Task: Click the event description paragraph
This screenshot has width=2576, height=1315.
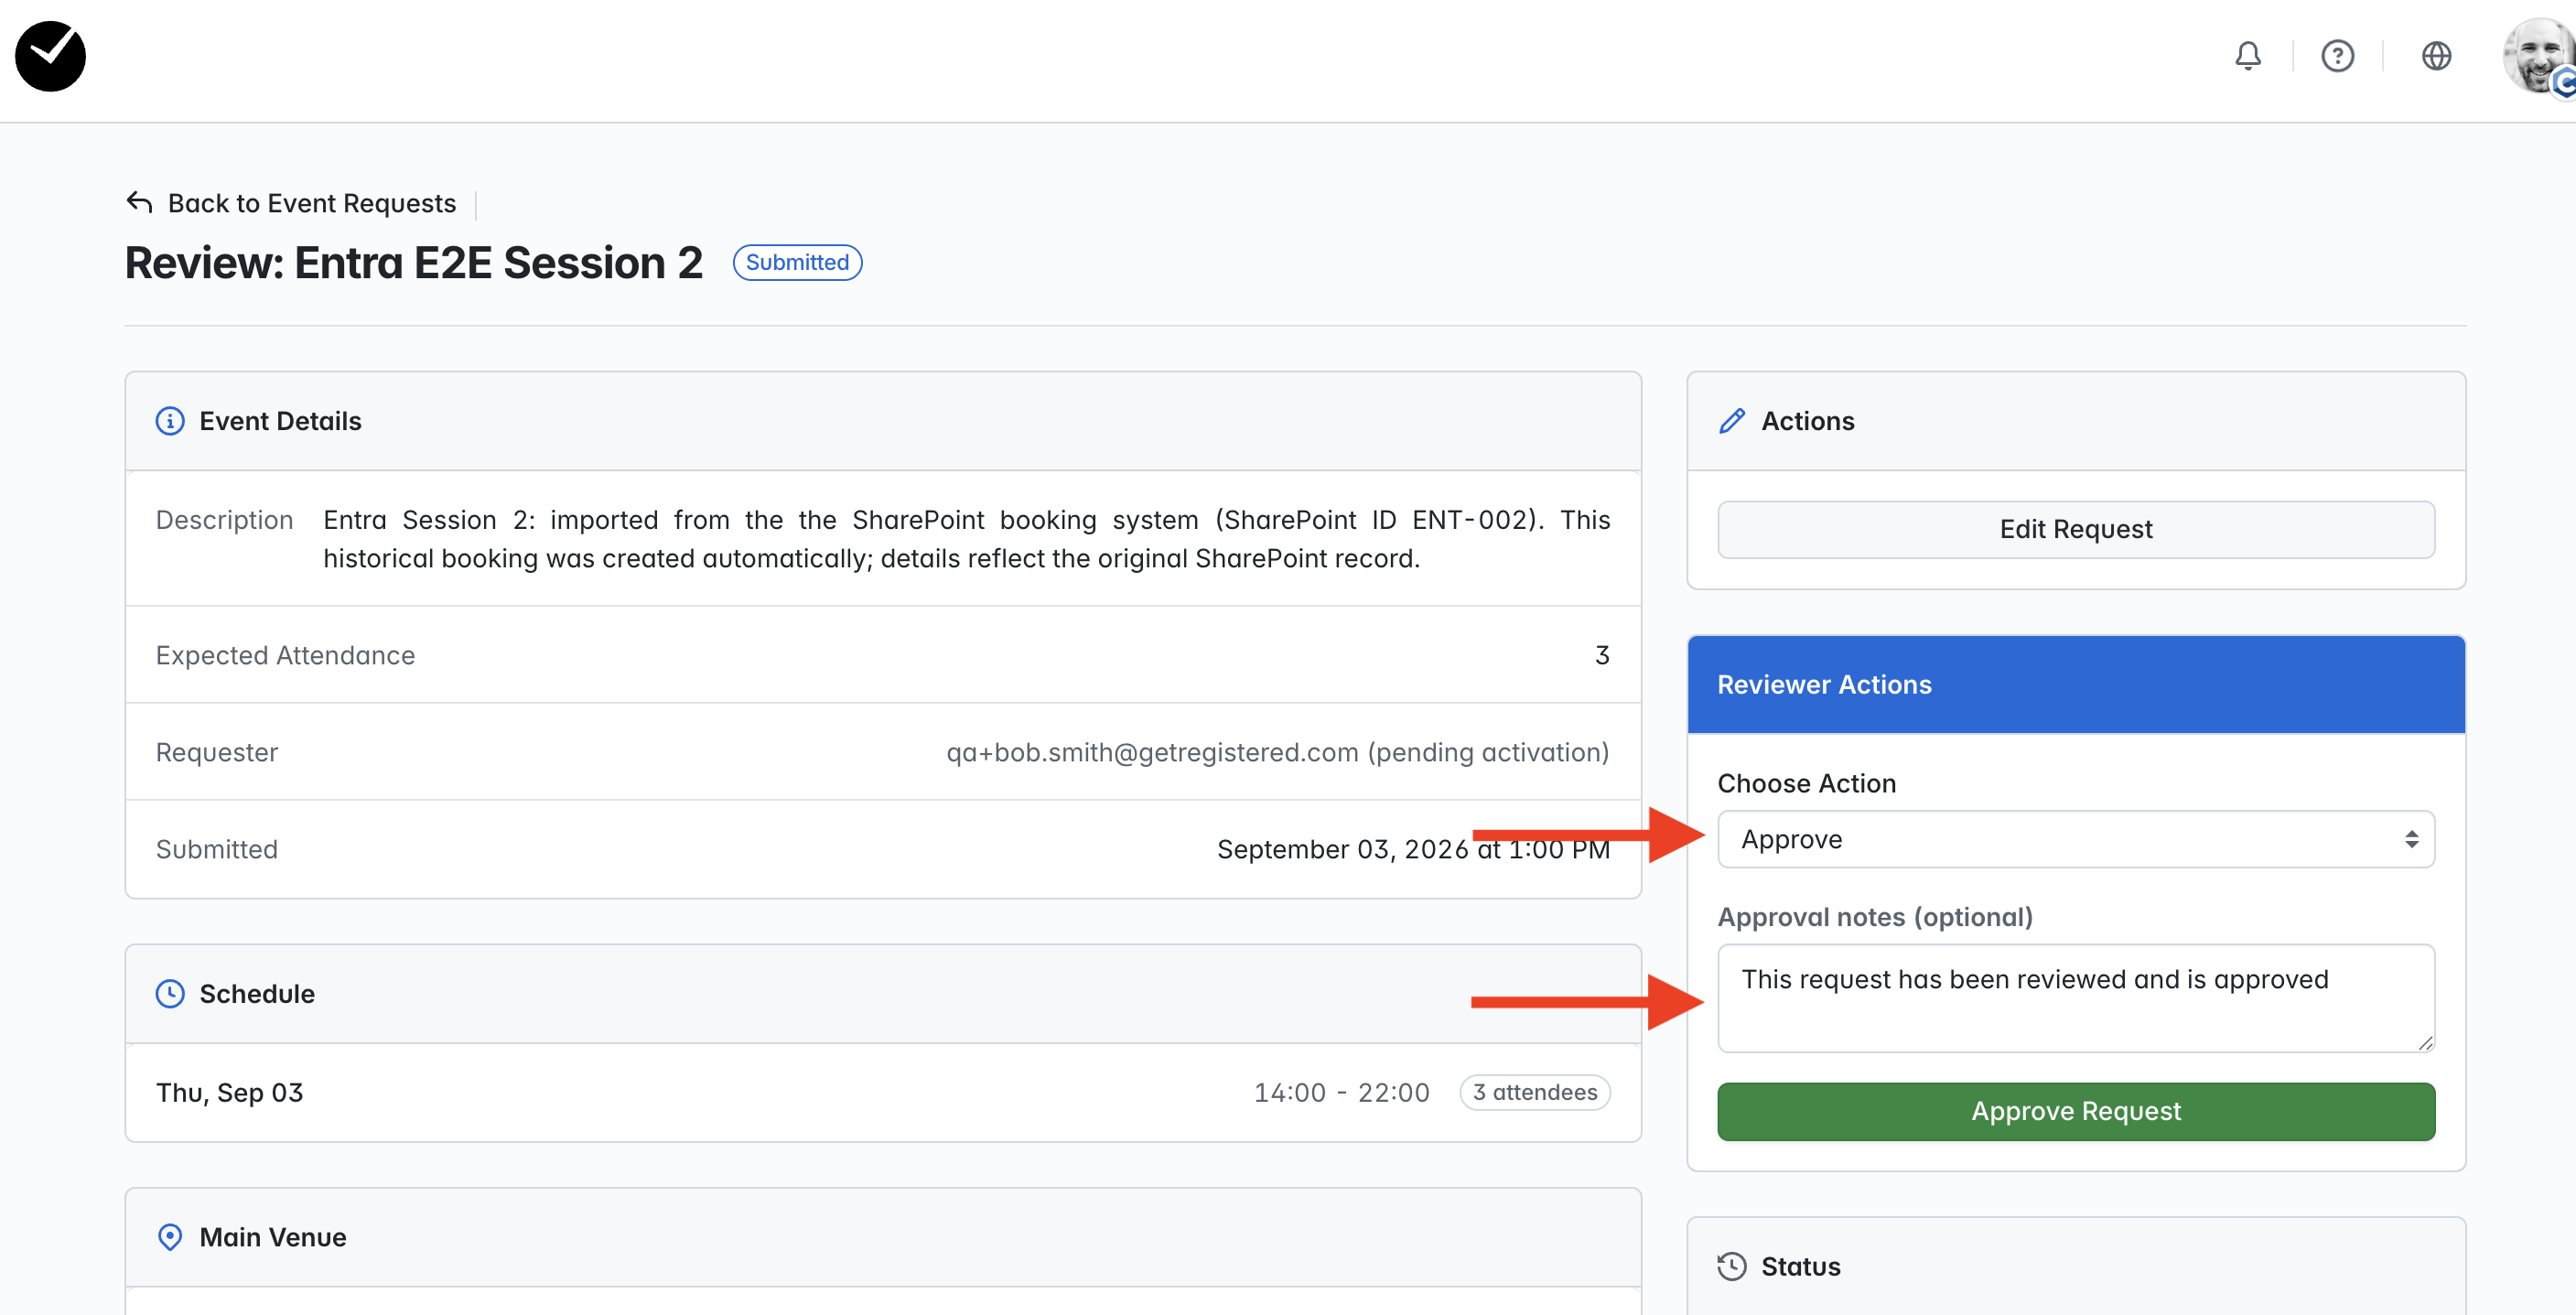Action: [x=967, y=539]
